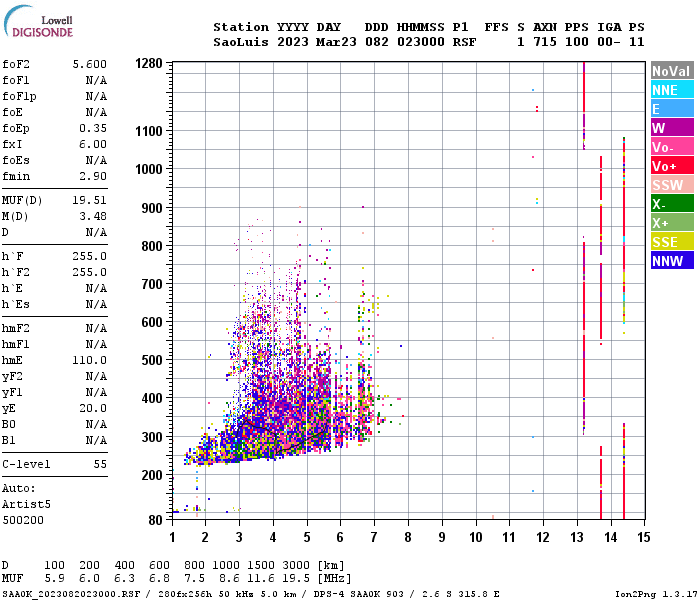Click the foF1 N/A value
This screenshot has height=600, width=700.
pos(96,80)
